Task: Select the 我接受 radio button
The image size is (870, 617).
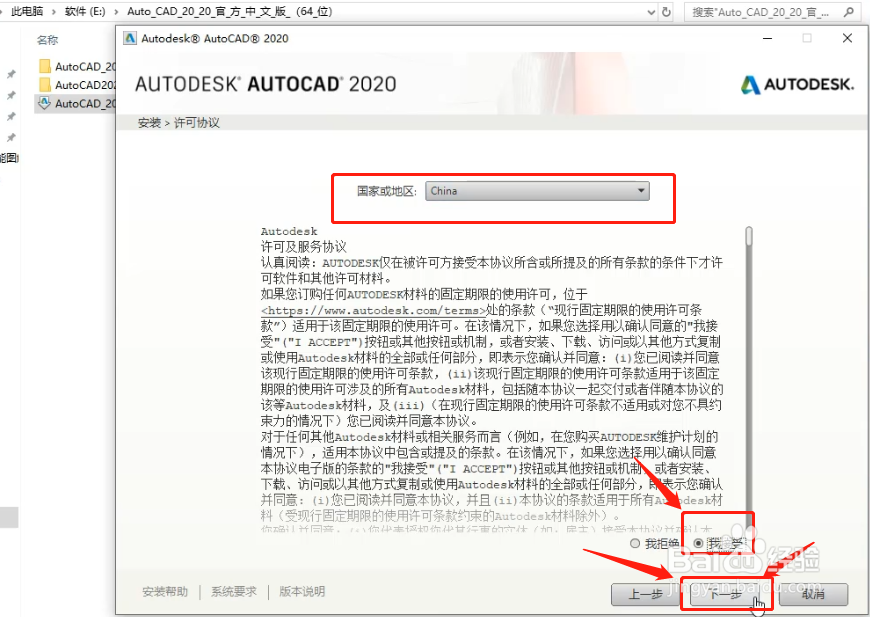Action: (699, 543)
